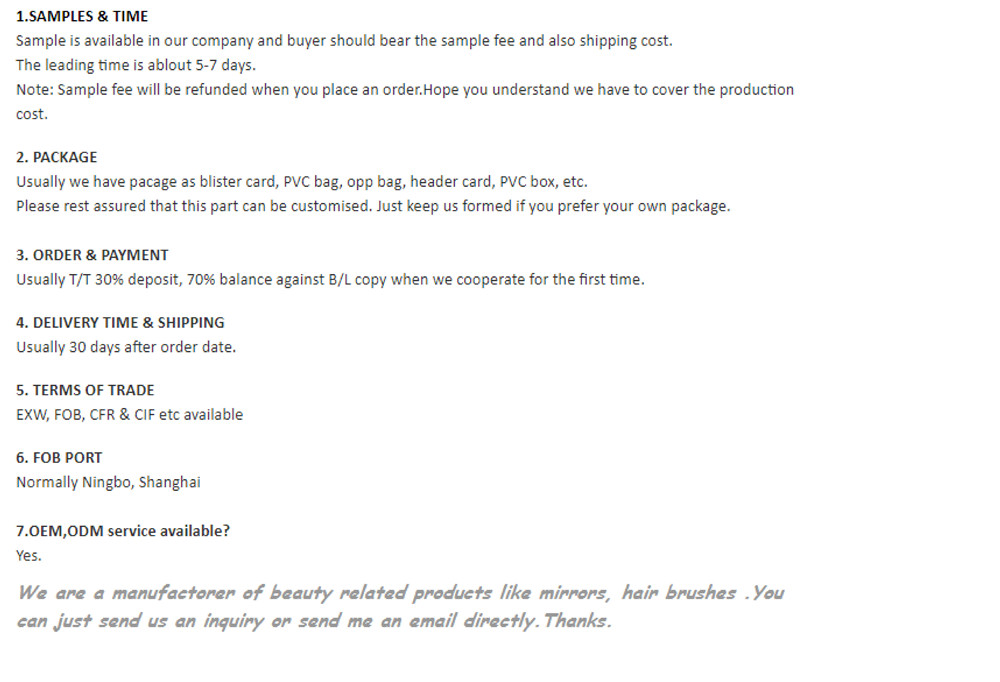The image size is (1000, 682).
Task: Click the '2. PACKAGE' heading
Action: point(57,158)
